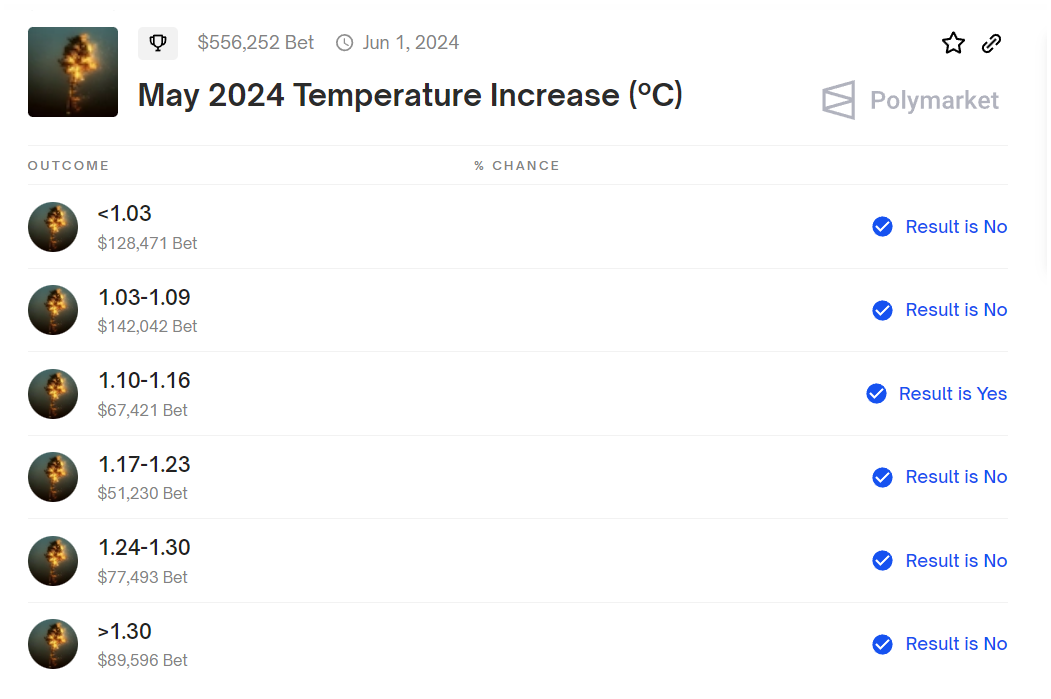This screenshot has width=1051, height=699.
Task: Click the trophy icon near bet total
Action: (158, 43)
